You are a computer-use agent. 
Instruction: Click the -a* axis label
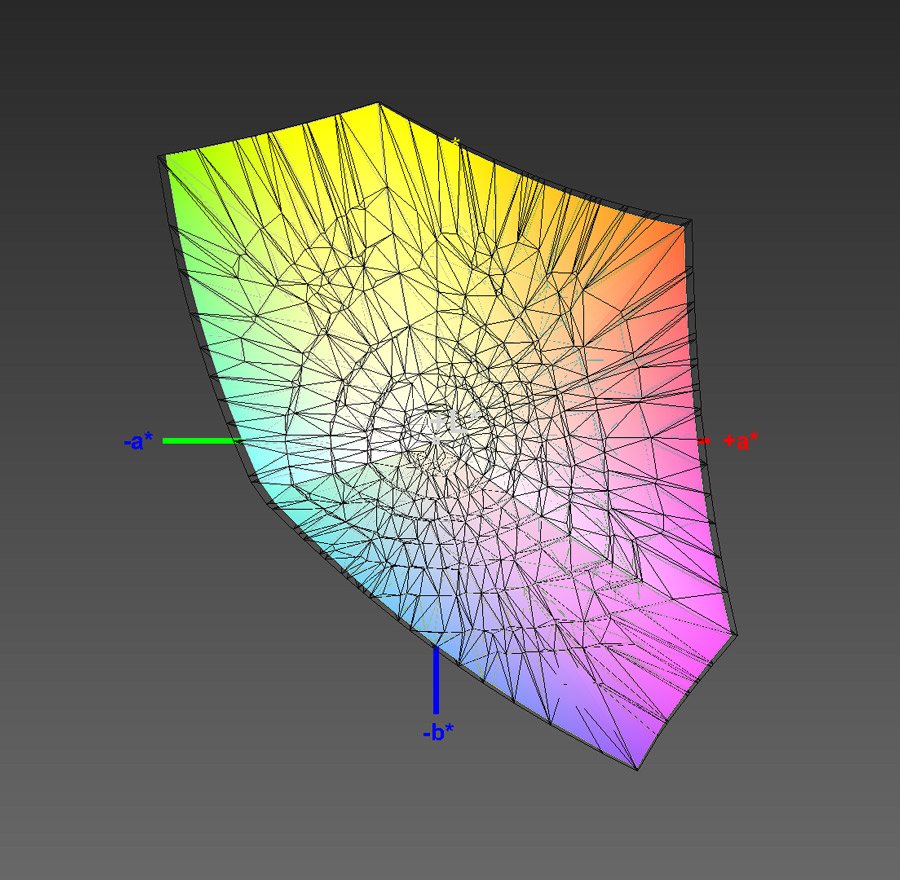pyautogui.click(x=138, y=441)
